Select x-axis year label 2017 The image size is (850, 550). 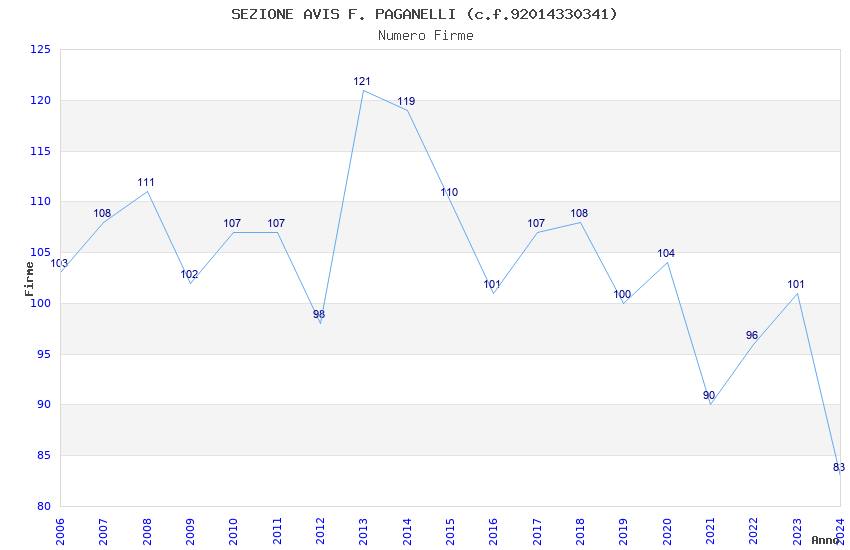[537, 531]
